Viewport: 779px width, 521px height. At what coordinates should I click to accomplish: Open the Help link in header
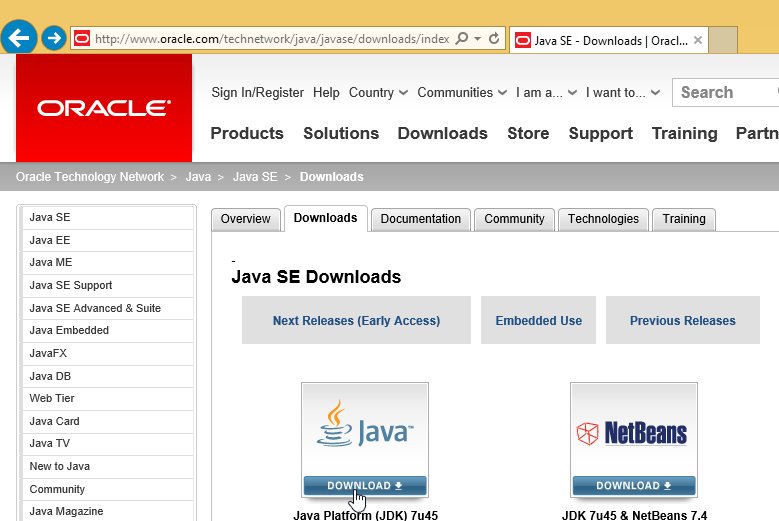point(326,92)
